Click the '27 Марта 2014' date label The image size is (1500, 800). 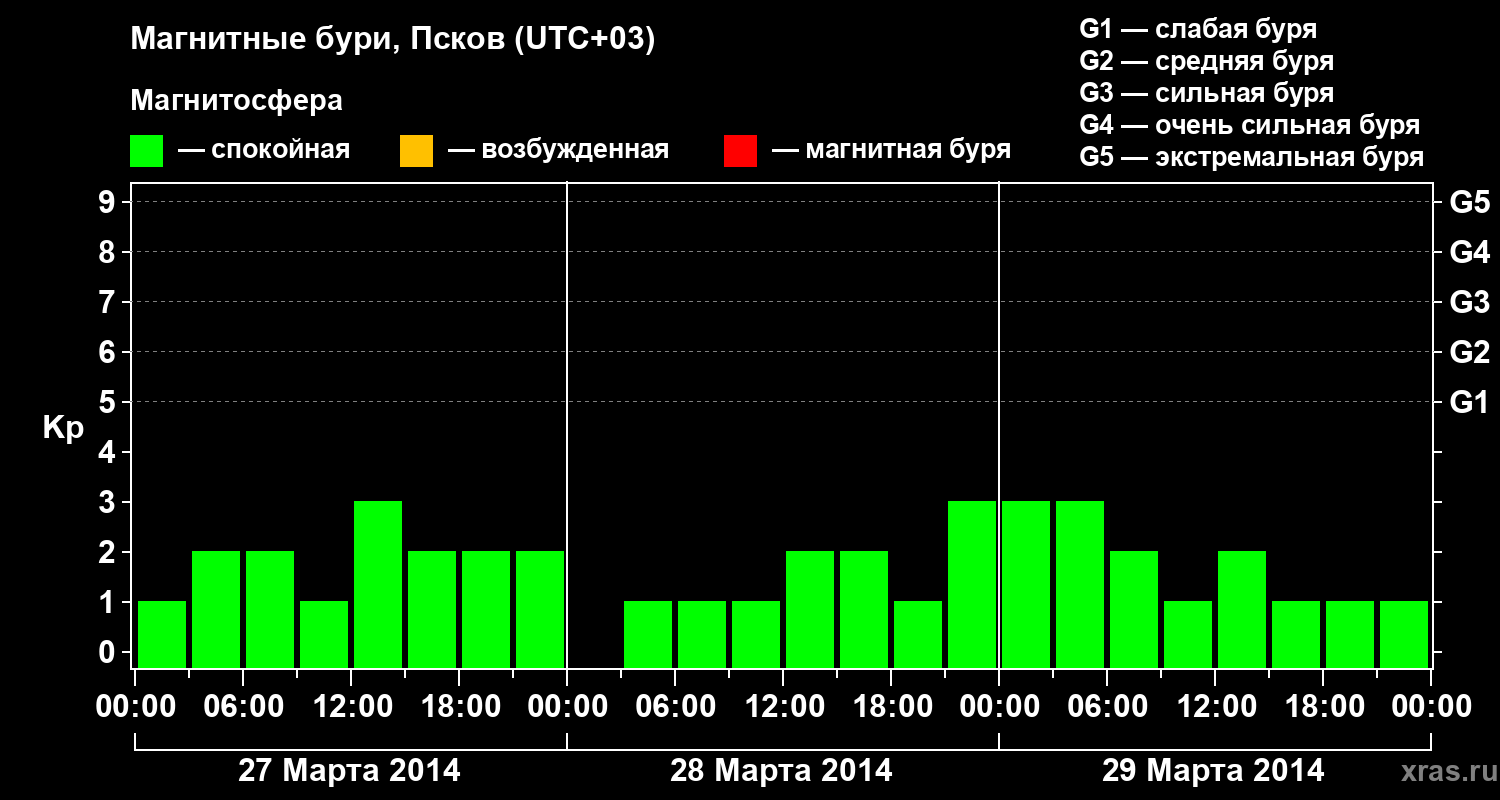click(349, 770)
